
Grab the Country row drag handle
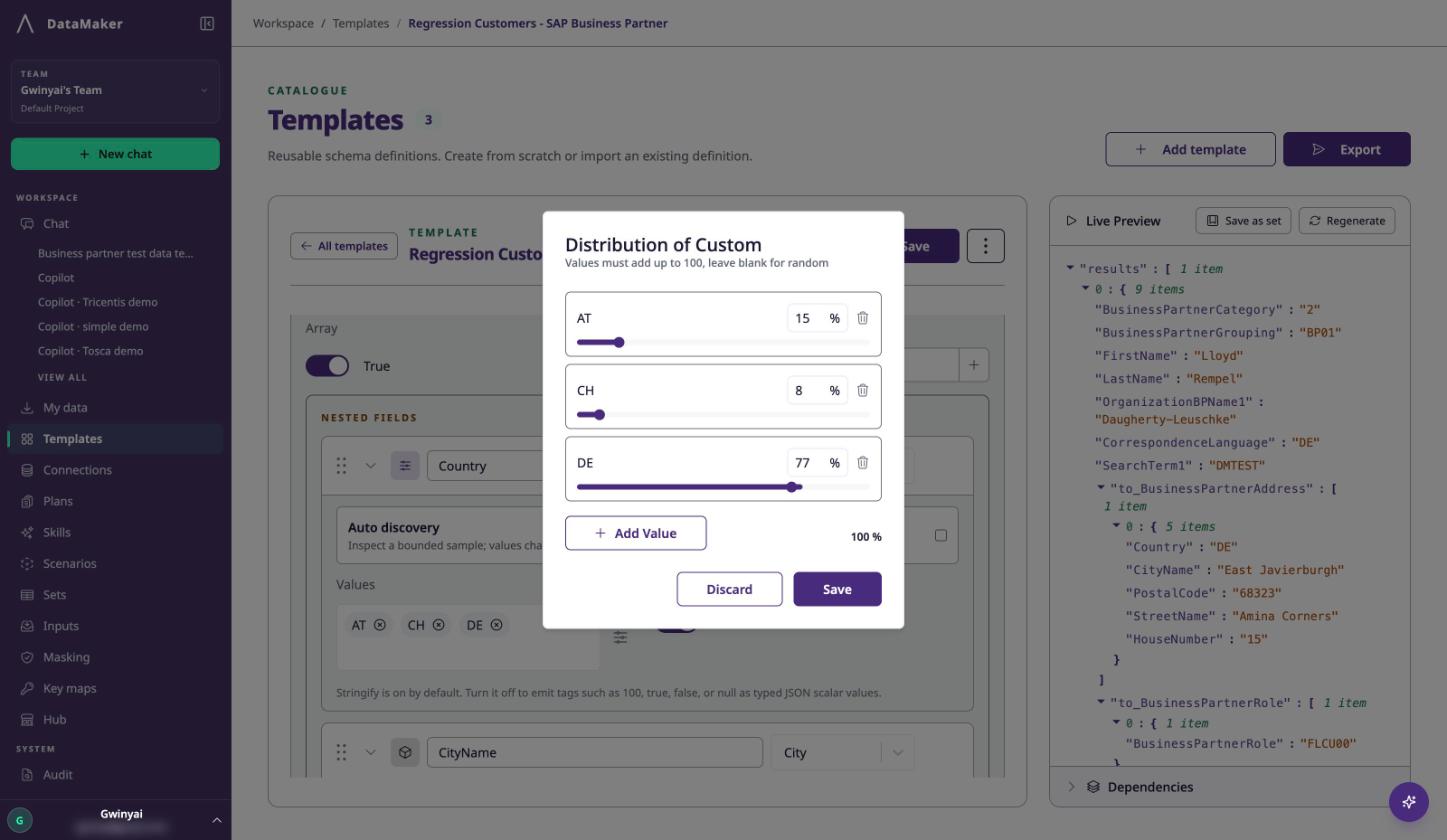341,465
